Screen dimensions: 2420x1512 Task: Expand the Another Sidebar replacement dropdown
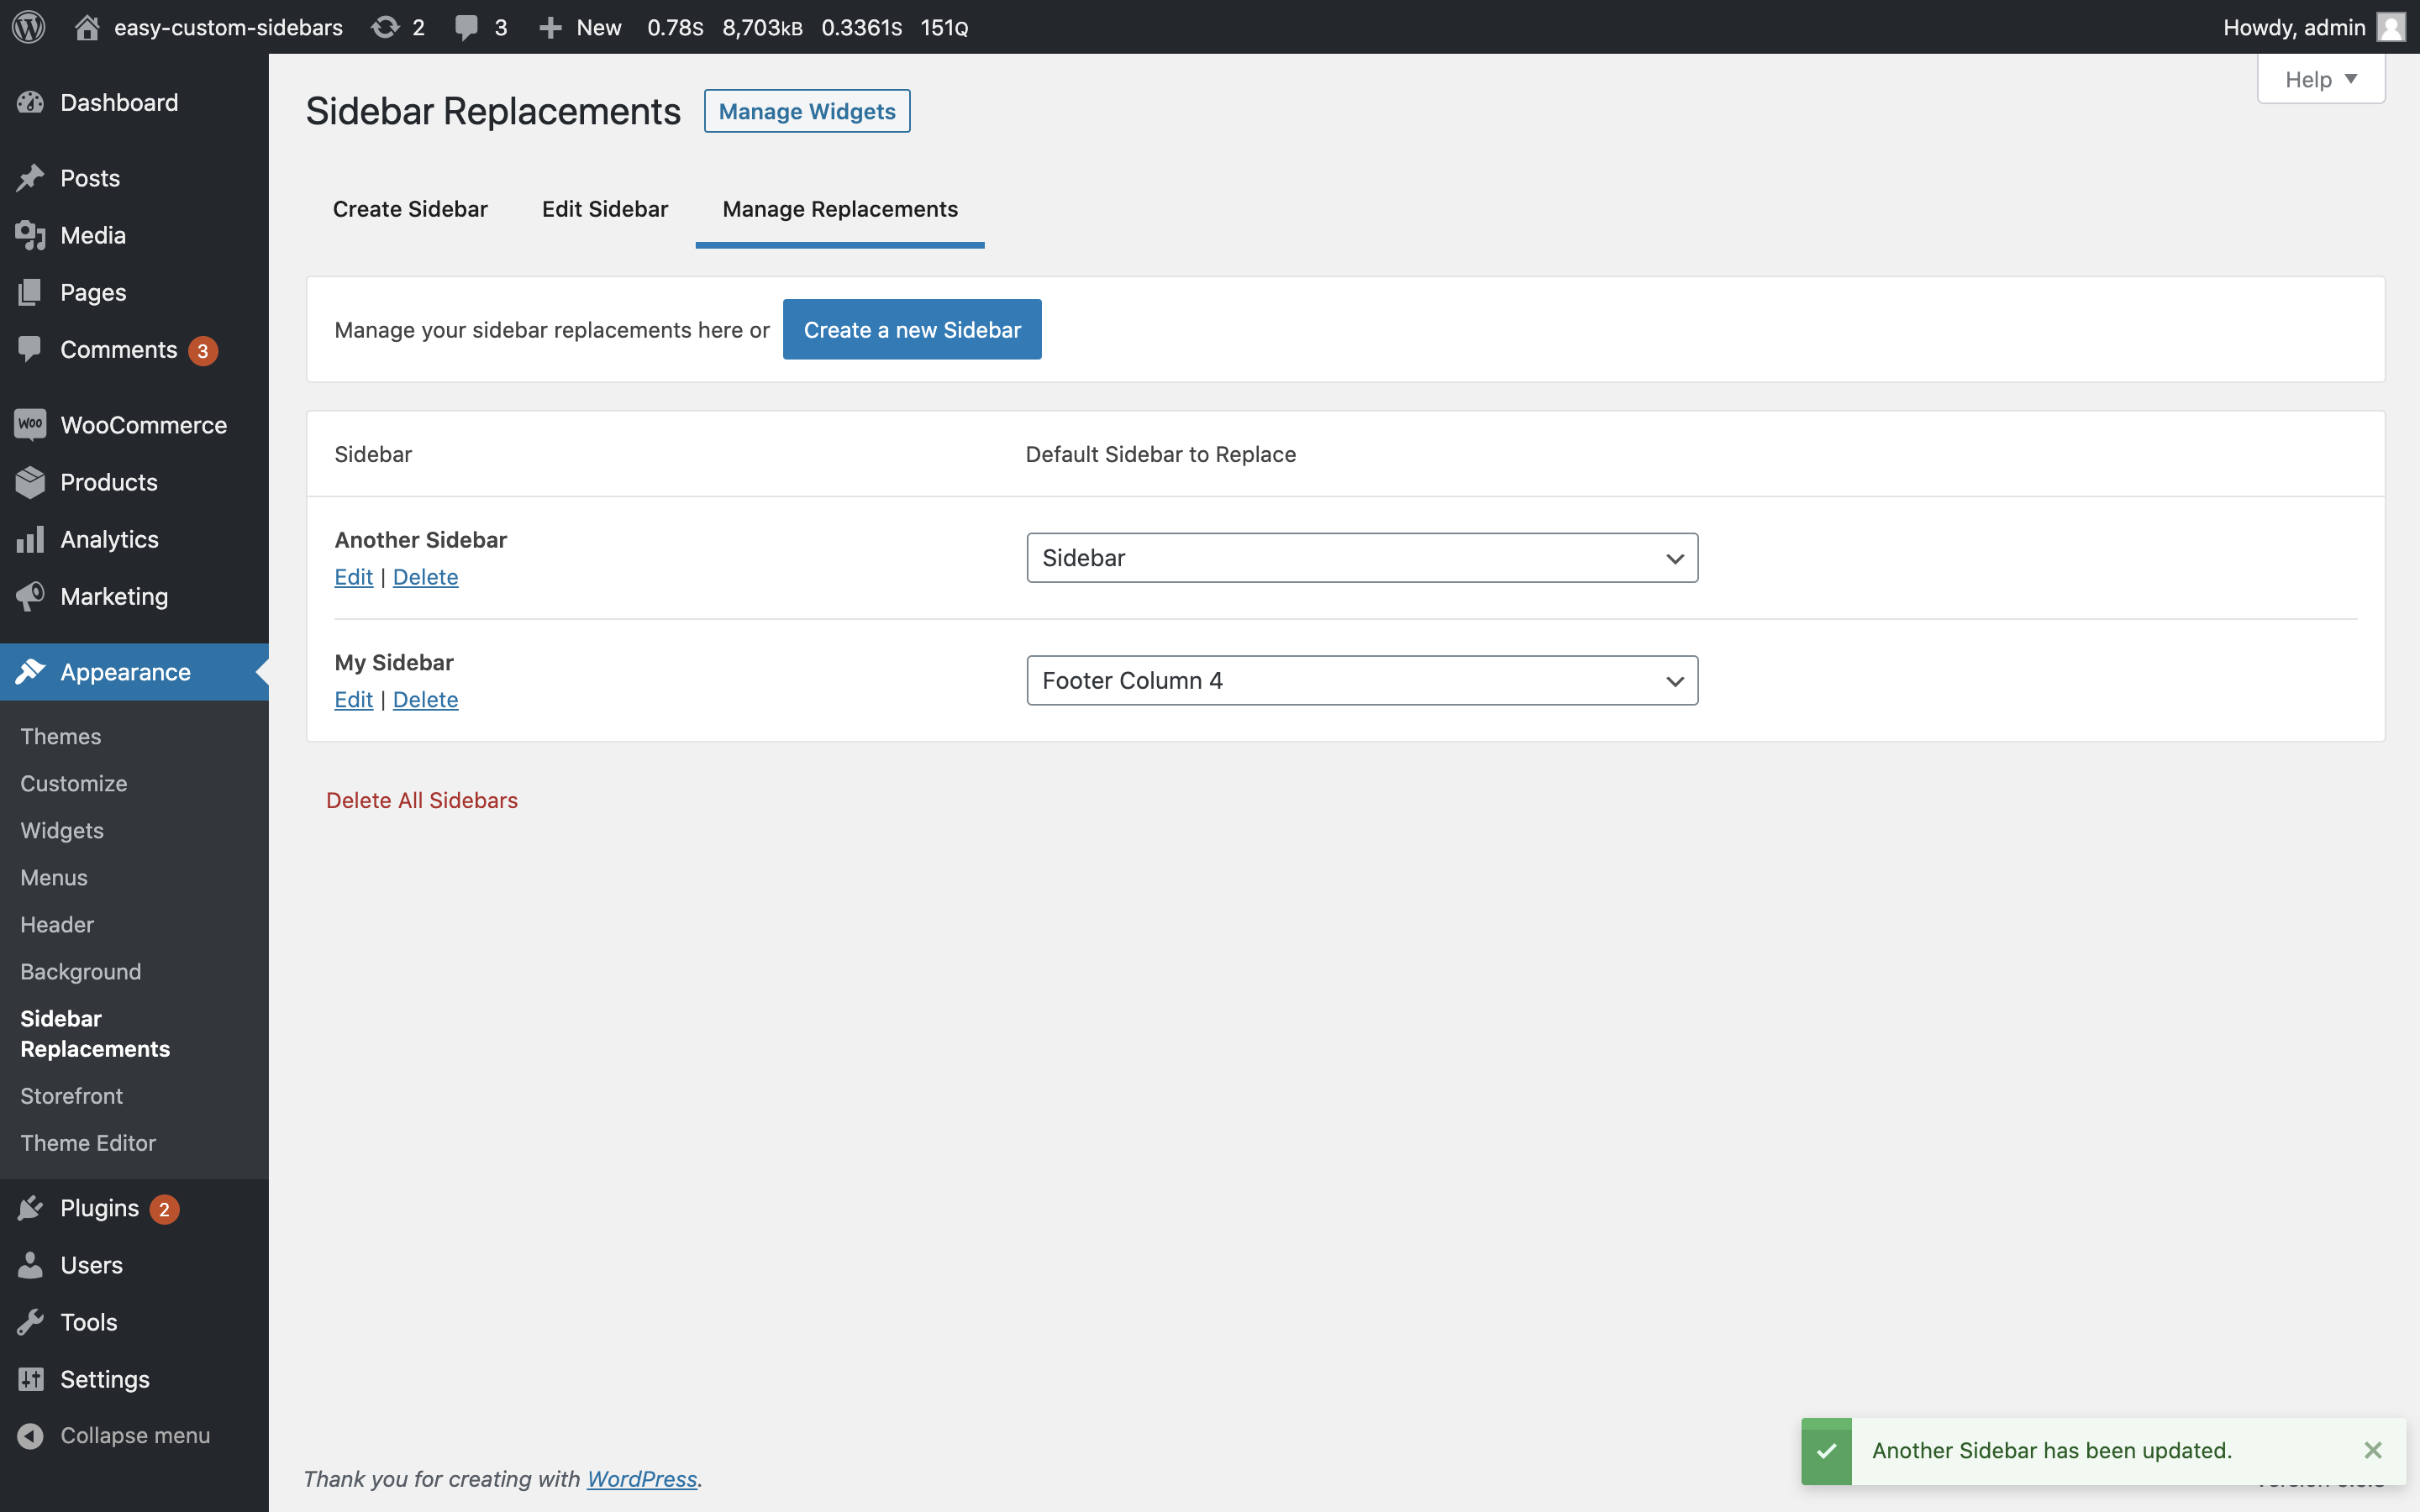pos(1362,558)
